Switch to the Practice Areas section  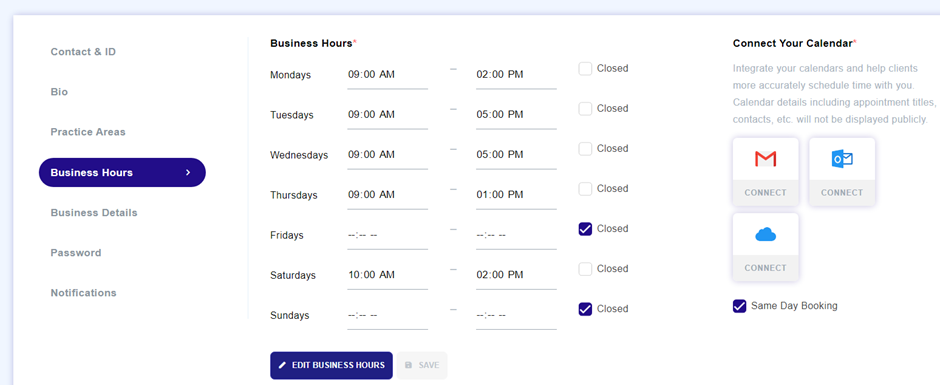(x=88, y=132)
